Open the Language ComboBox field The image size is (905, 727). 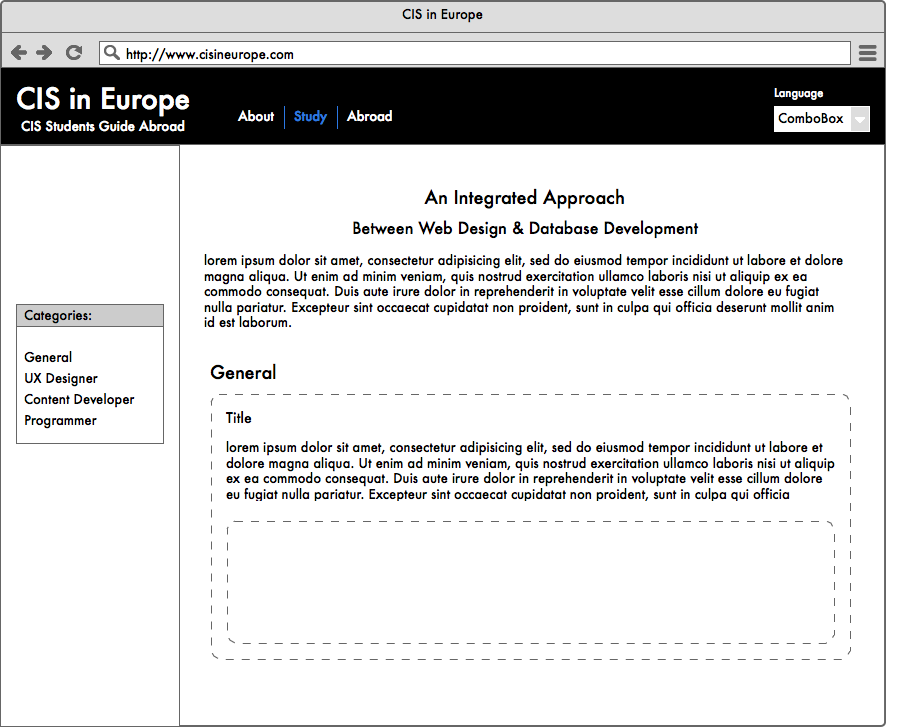(811, 119)
